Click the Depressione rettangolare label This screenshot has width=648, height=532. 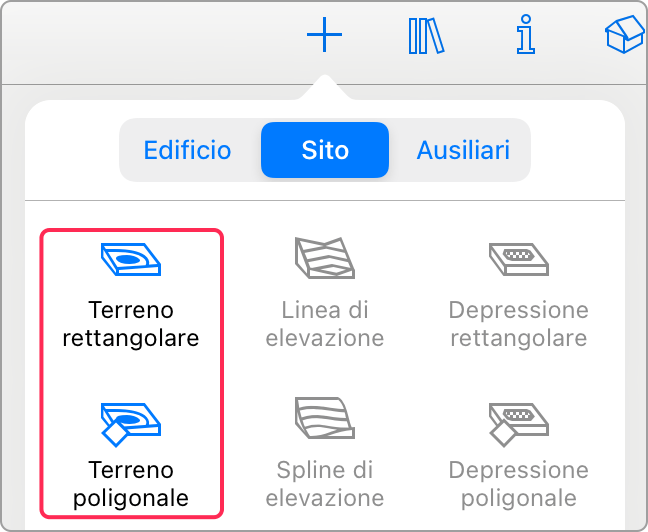tap(519, 324)
